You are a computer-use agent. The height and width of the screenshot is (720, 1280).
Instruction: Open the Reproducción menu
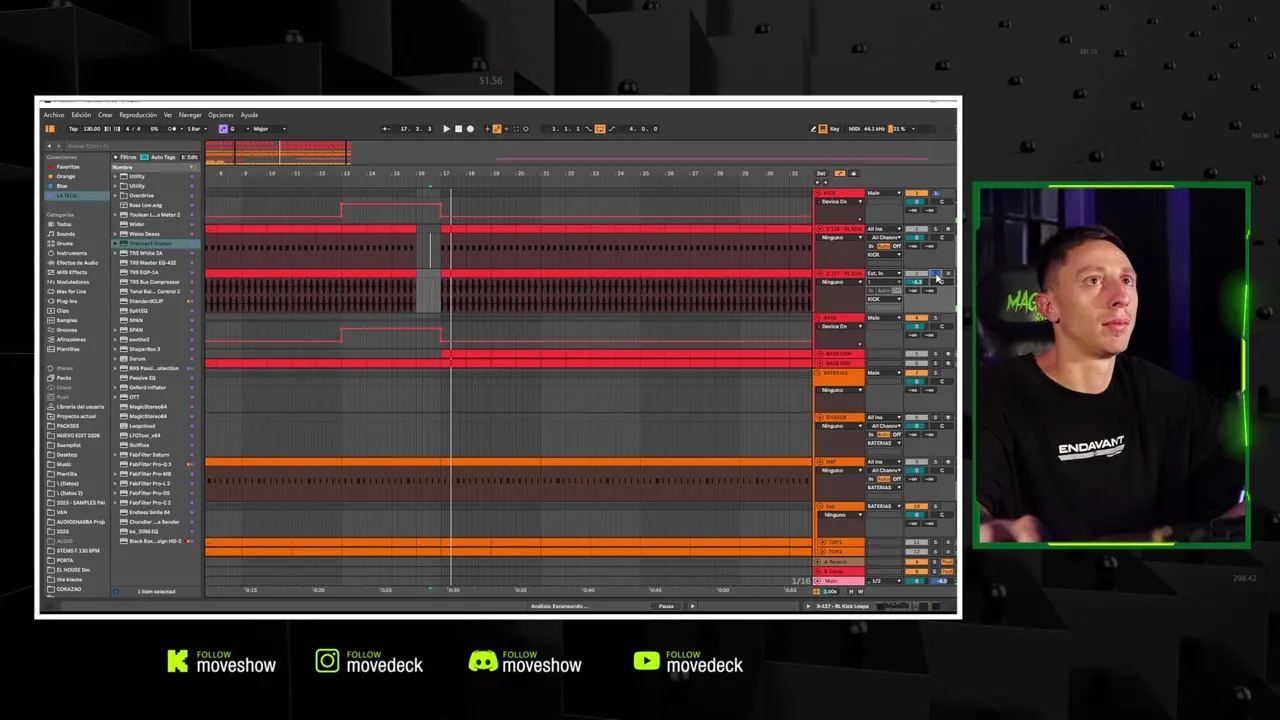[138, 115]
